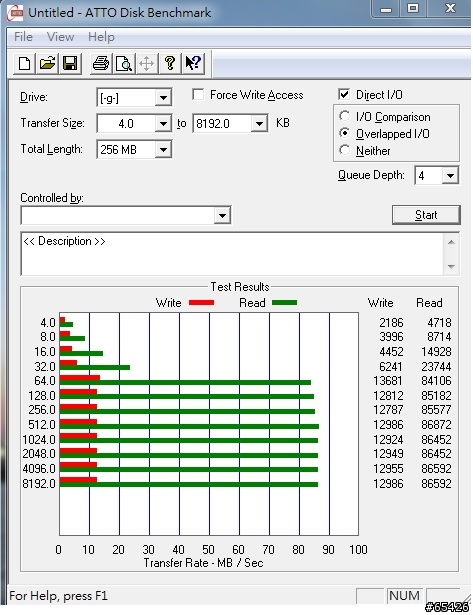Select the Overlapped I/O radio button
473x615 pixels.
click(x=344, y=133)
